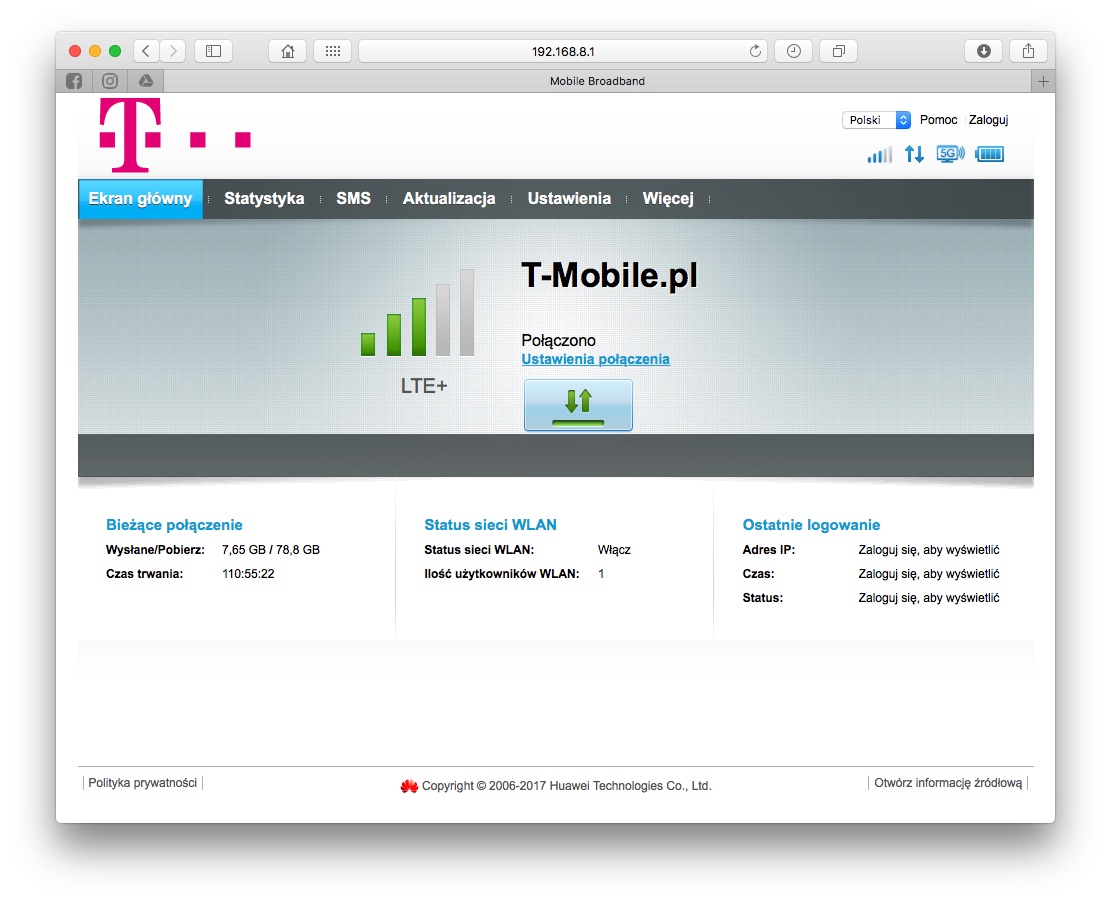The width and height of the screenshot is (1111, 903).
Task: Open the history clock icon
Action: (794, 51)
